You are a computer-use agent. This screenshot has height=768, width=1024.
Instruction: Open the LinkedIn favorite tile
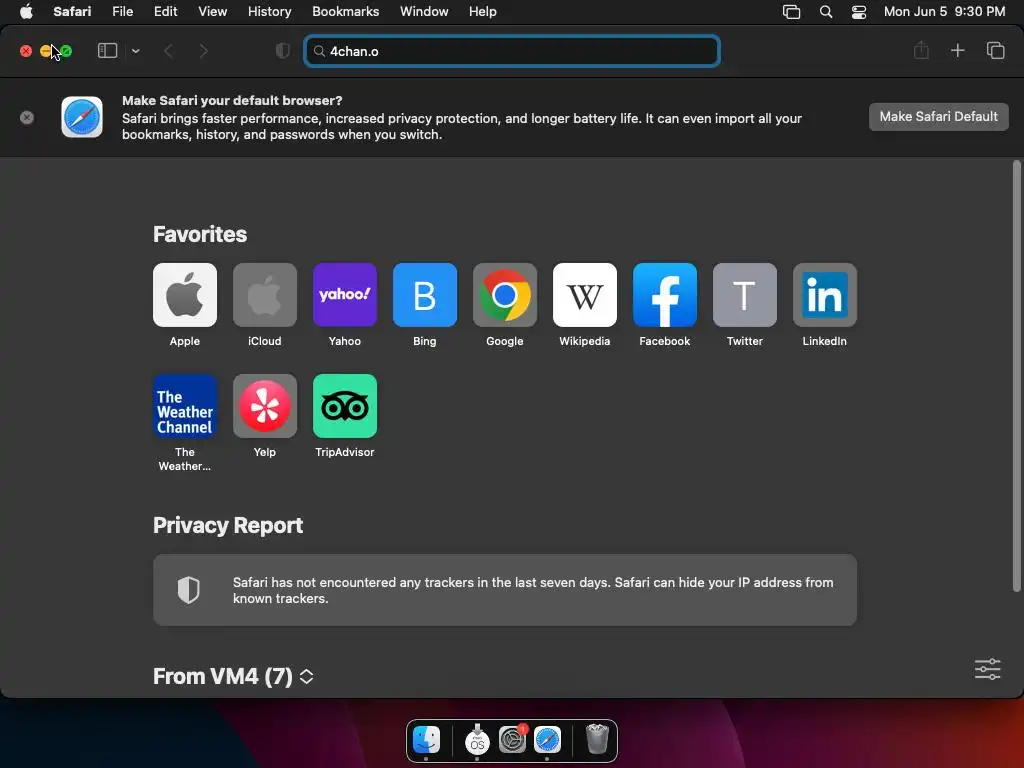[x=825, y=295]
